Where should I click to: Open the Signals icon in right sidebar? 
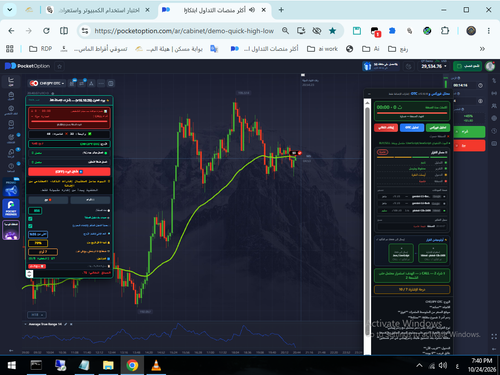point(494,93)
